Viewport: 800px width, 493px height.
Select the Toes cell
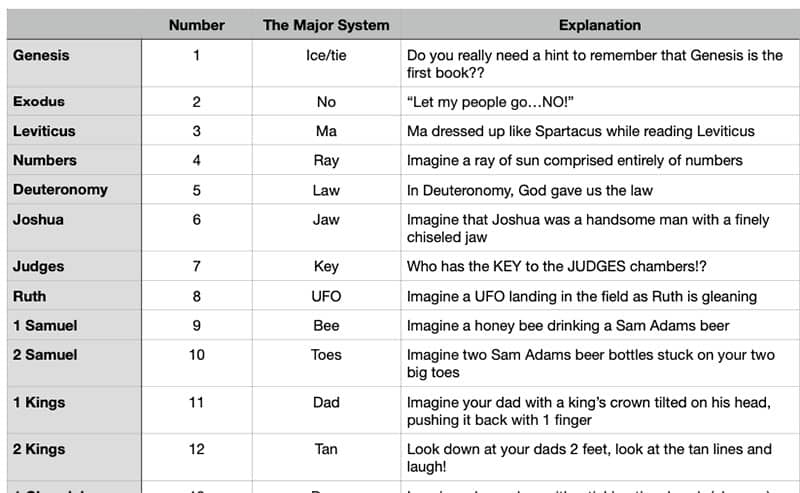pos(326,355)
